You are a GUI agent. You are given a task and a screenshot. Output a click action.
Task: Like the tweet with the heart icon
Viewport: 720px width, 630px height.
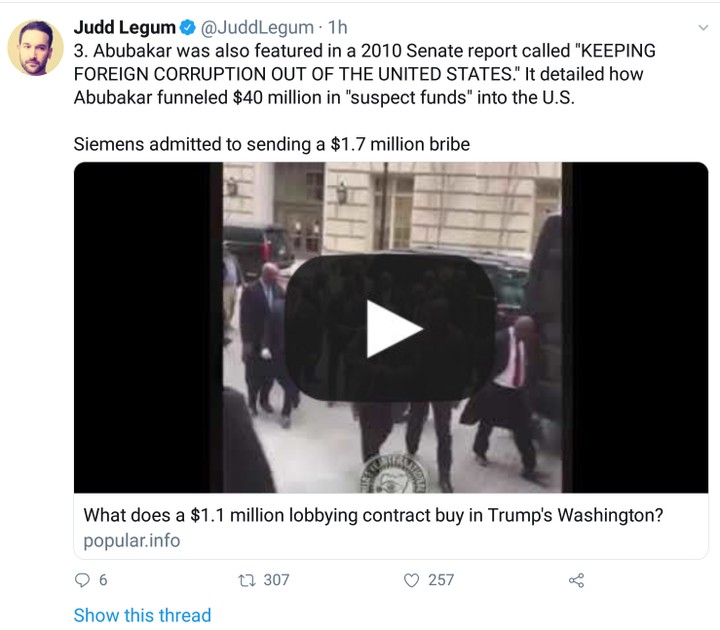pyautogui.click(x=411, y=580)
